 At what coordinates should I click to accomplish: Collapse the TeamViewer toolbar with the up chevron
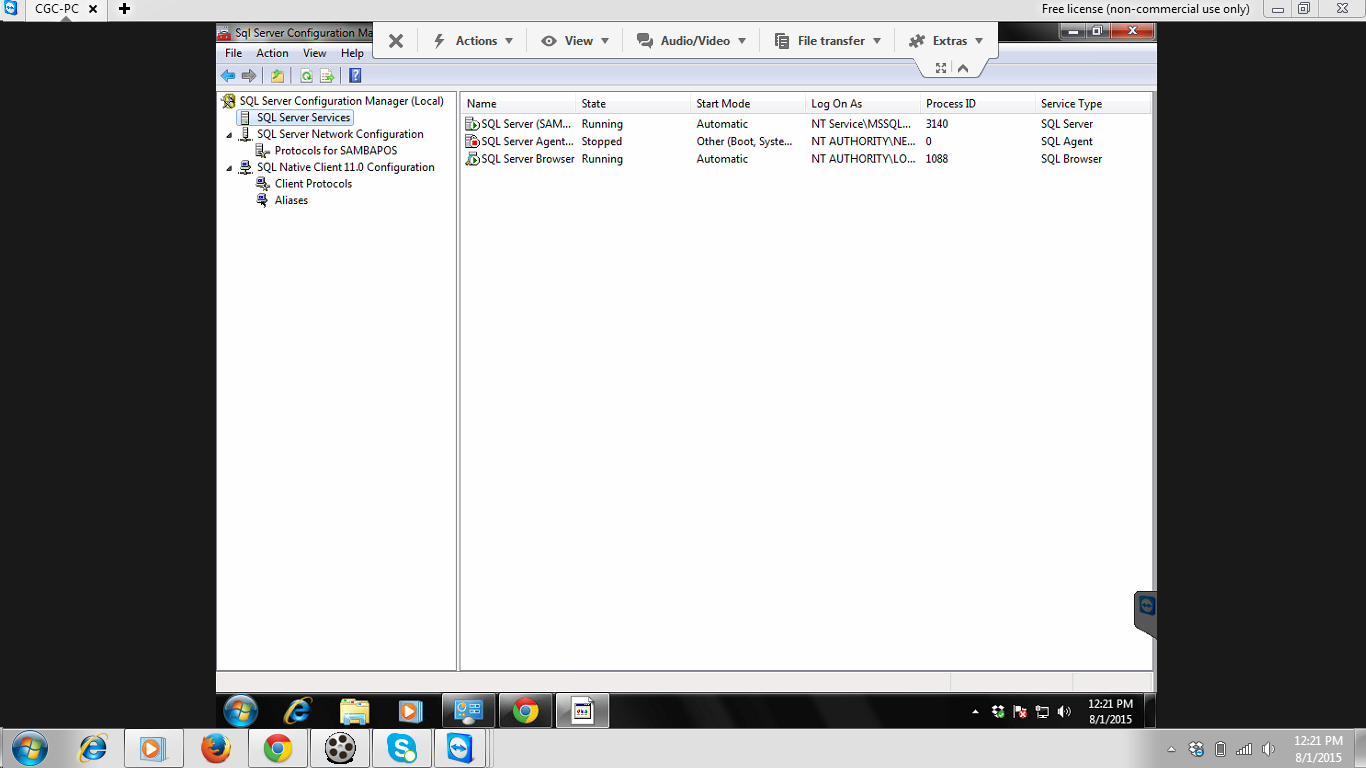[963, 68]
